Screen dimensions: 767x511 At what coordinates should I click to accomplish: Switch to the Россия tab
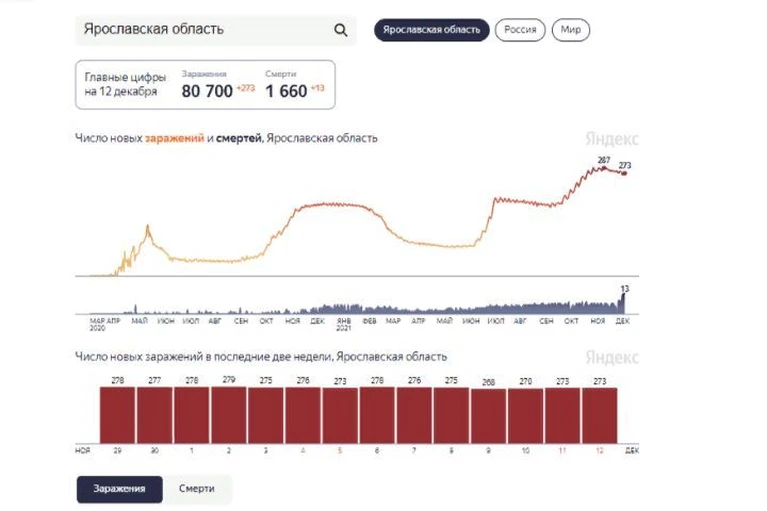point(520,30)
